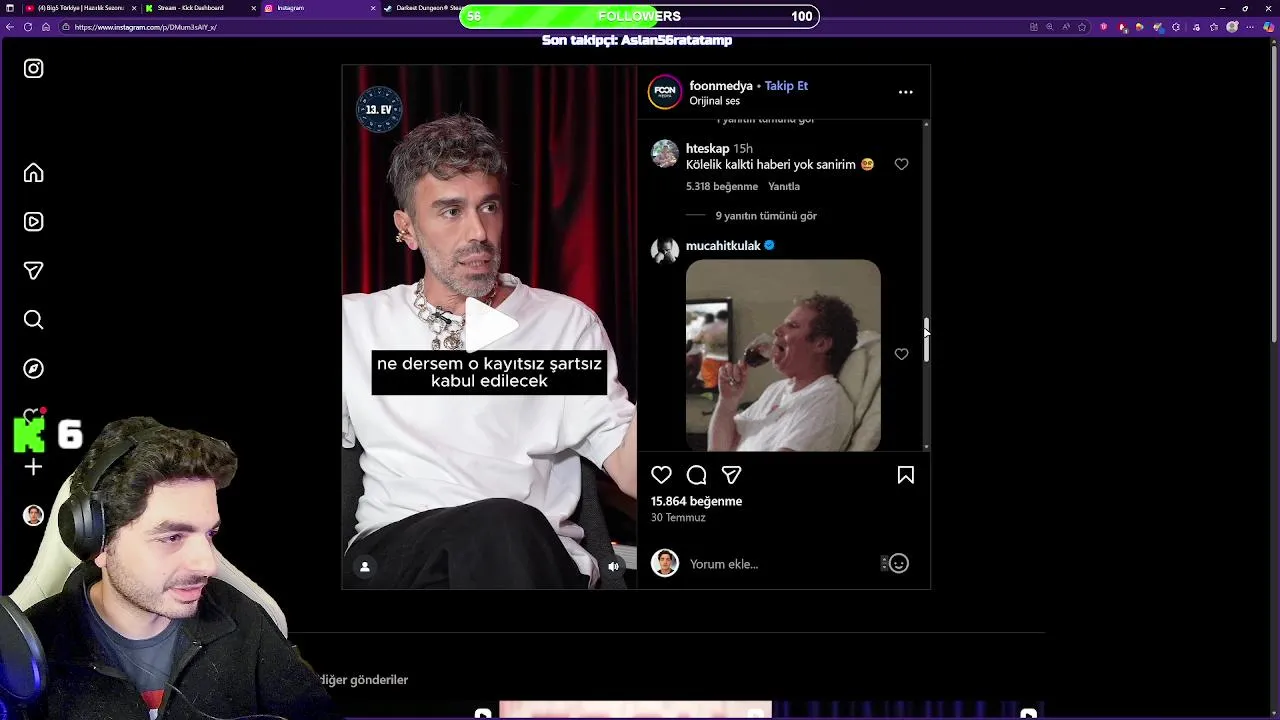Open foonmedya profile picture
This screenshot has width=1280, height=720.
(665, 92)
